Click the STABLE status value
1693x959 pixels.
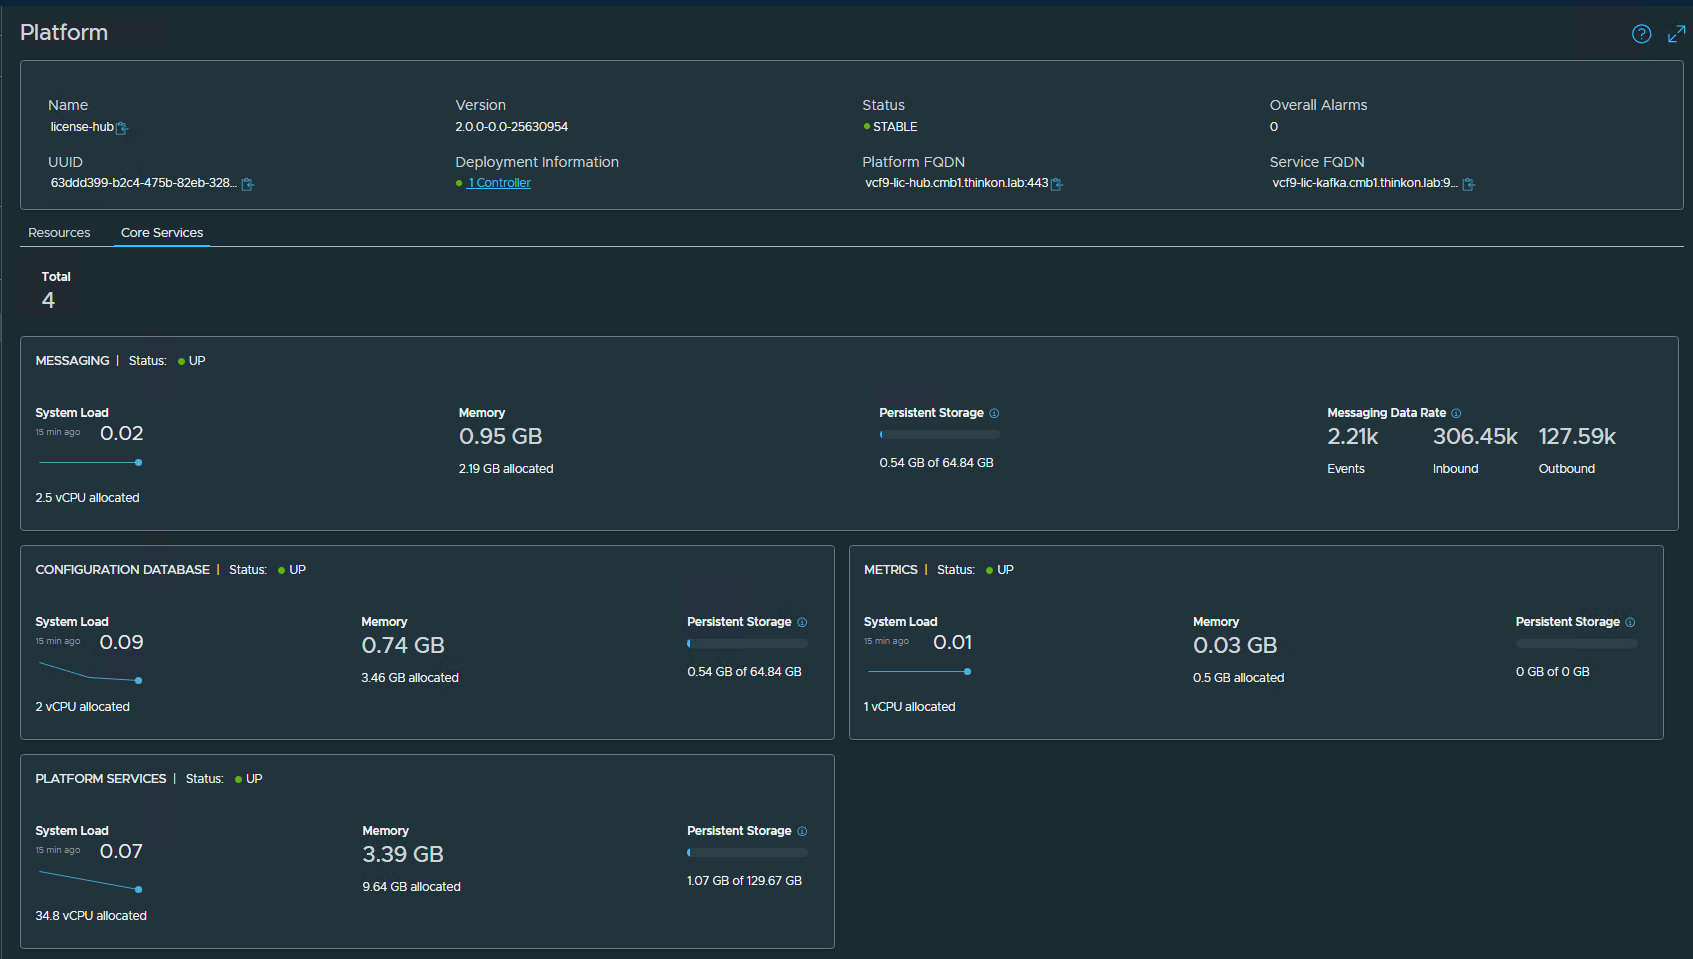895,127
